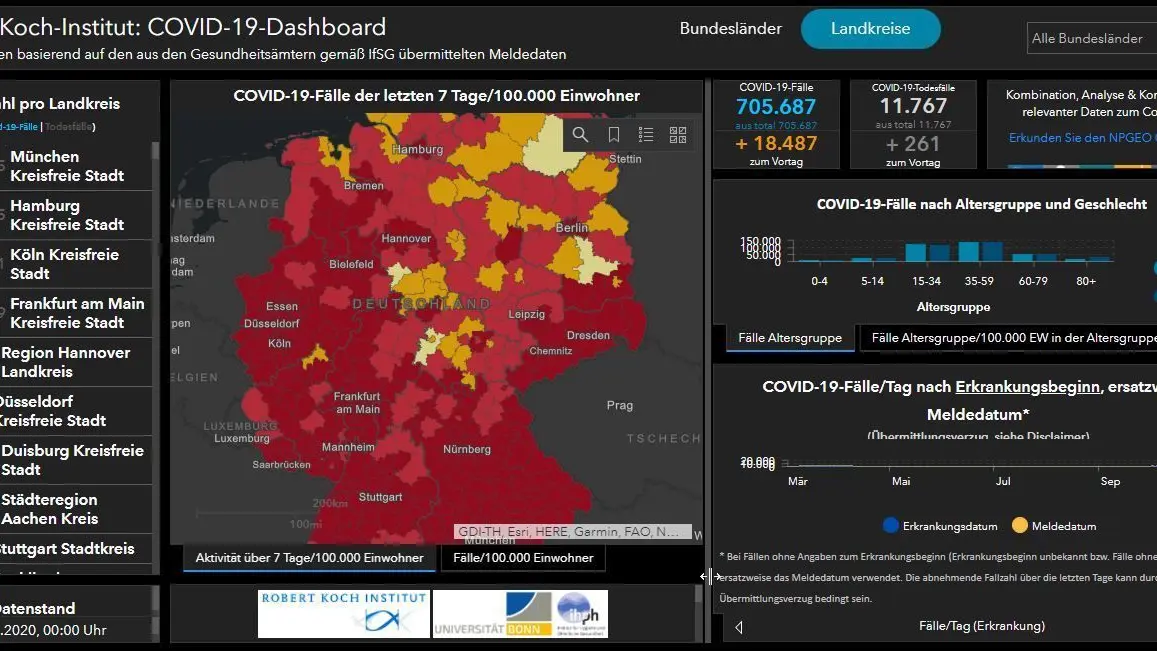Click the ihph institute logo

click(x=580, y=613)
